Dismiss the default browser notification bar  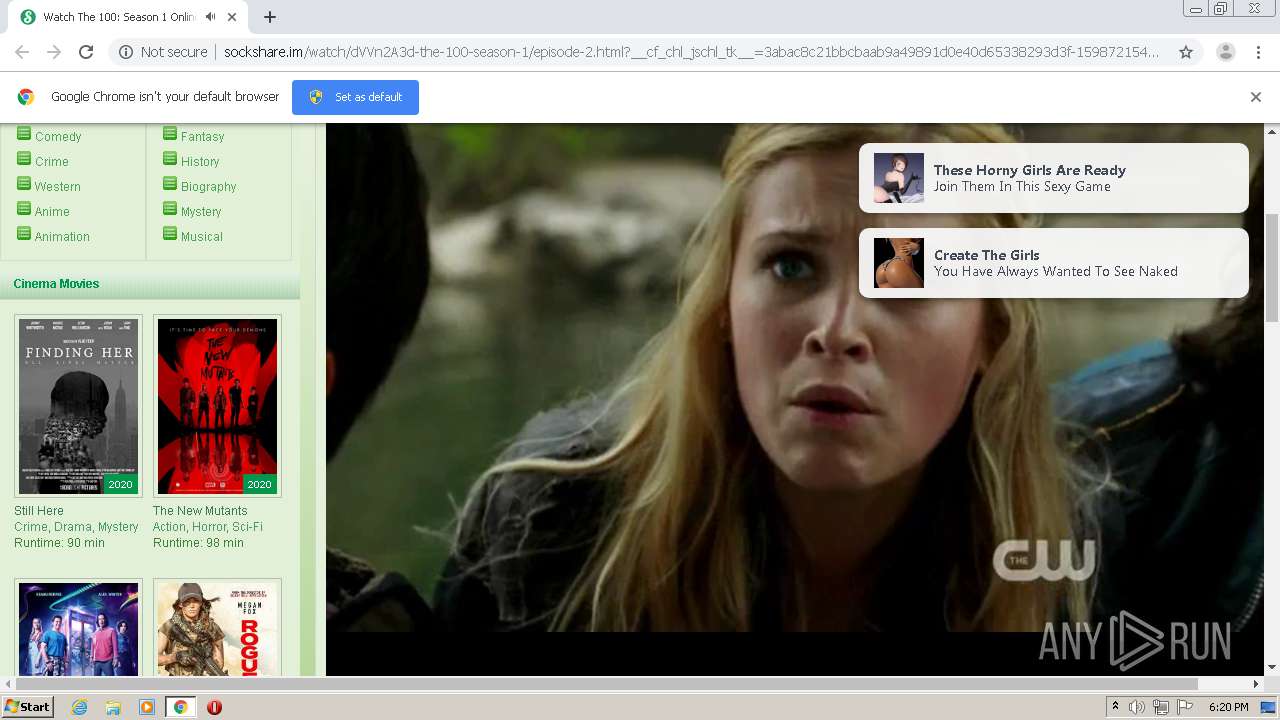pos(1256,97)
